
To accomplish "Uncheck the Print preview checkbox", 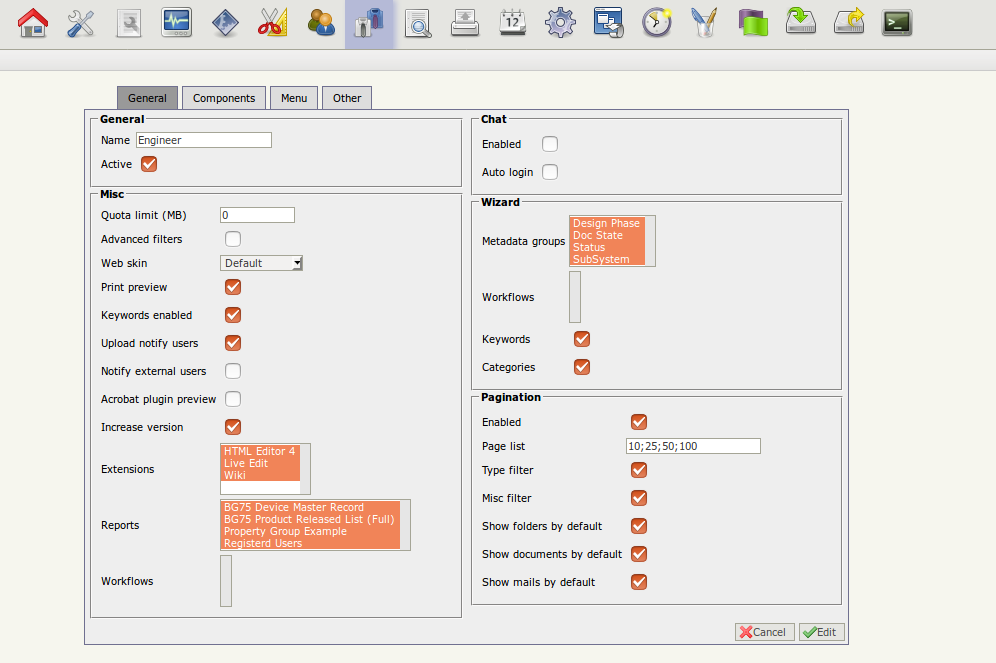I will tap(233, 287).
